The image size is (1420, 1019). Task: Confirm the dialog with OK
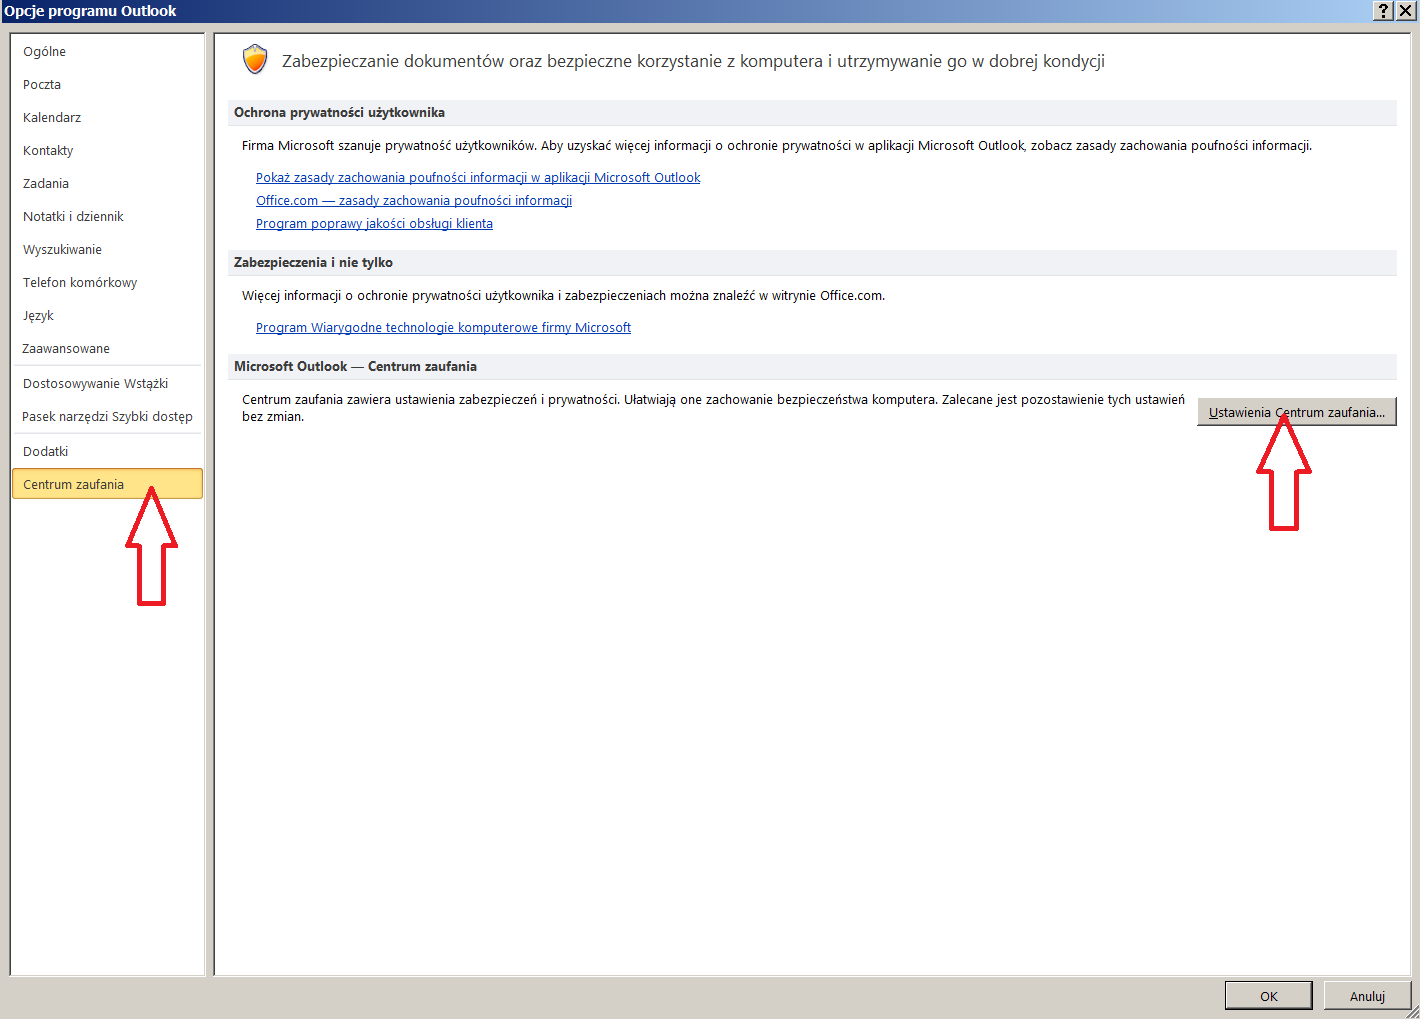point(1269,996)
